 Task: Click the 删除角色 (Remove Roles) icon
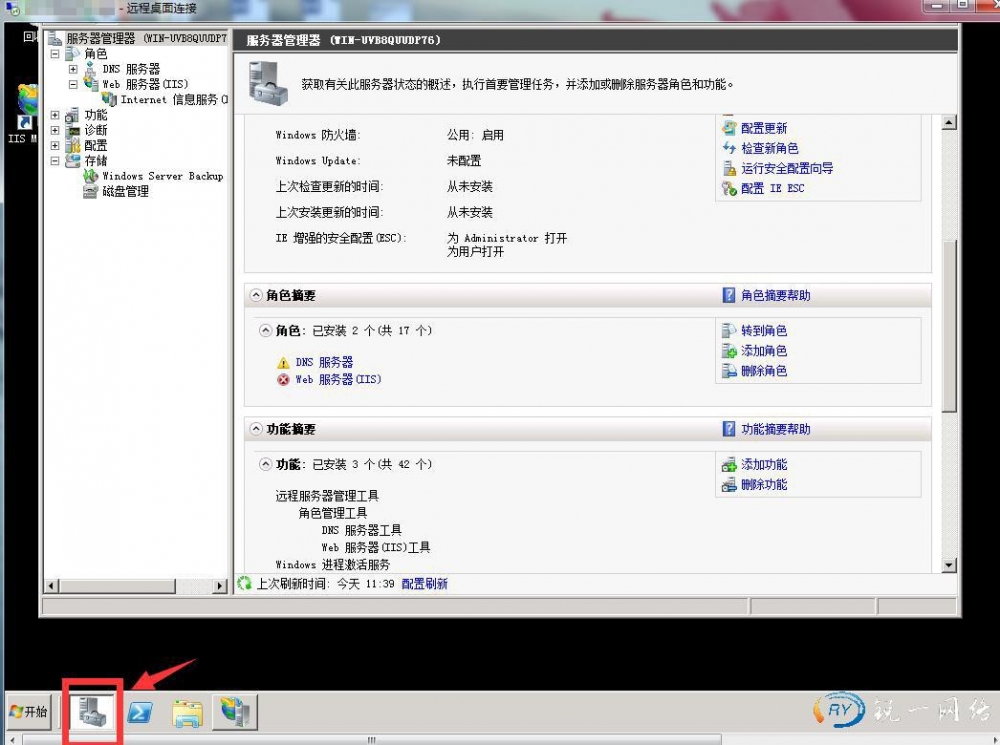729,371
